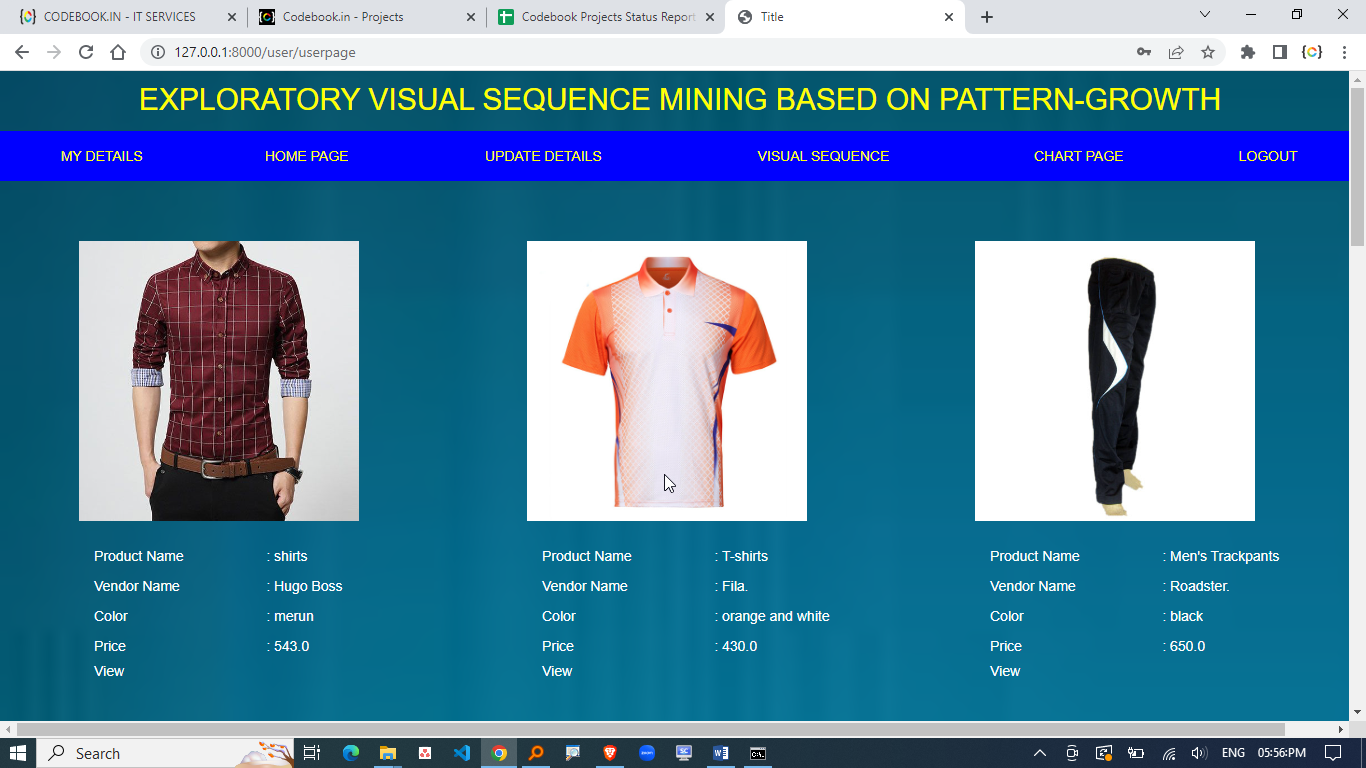Open saved passwords key icon
1366x768 pixels.
tap(1144, 52)
